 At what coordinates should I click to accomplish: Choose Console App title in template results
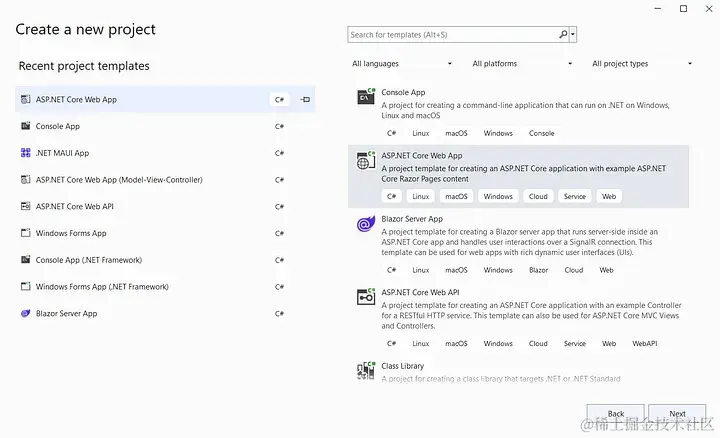[x=403, y=92]
